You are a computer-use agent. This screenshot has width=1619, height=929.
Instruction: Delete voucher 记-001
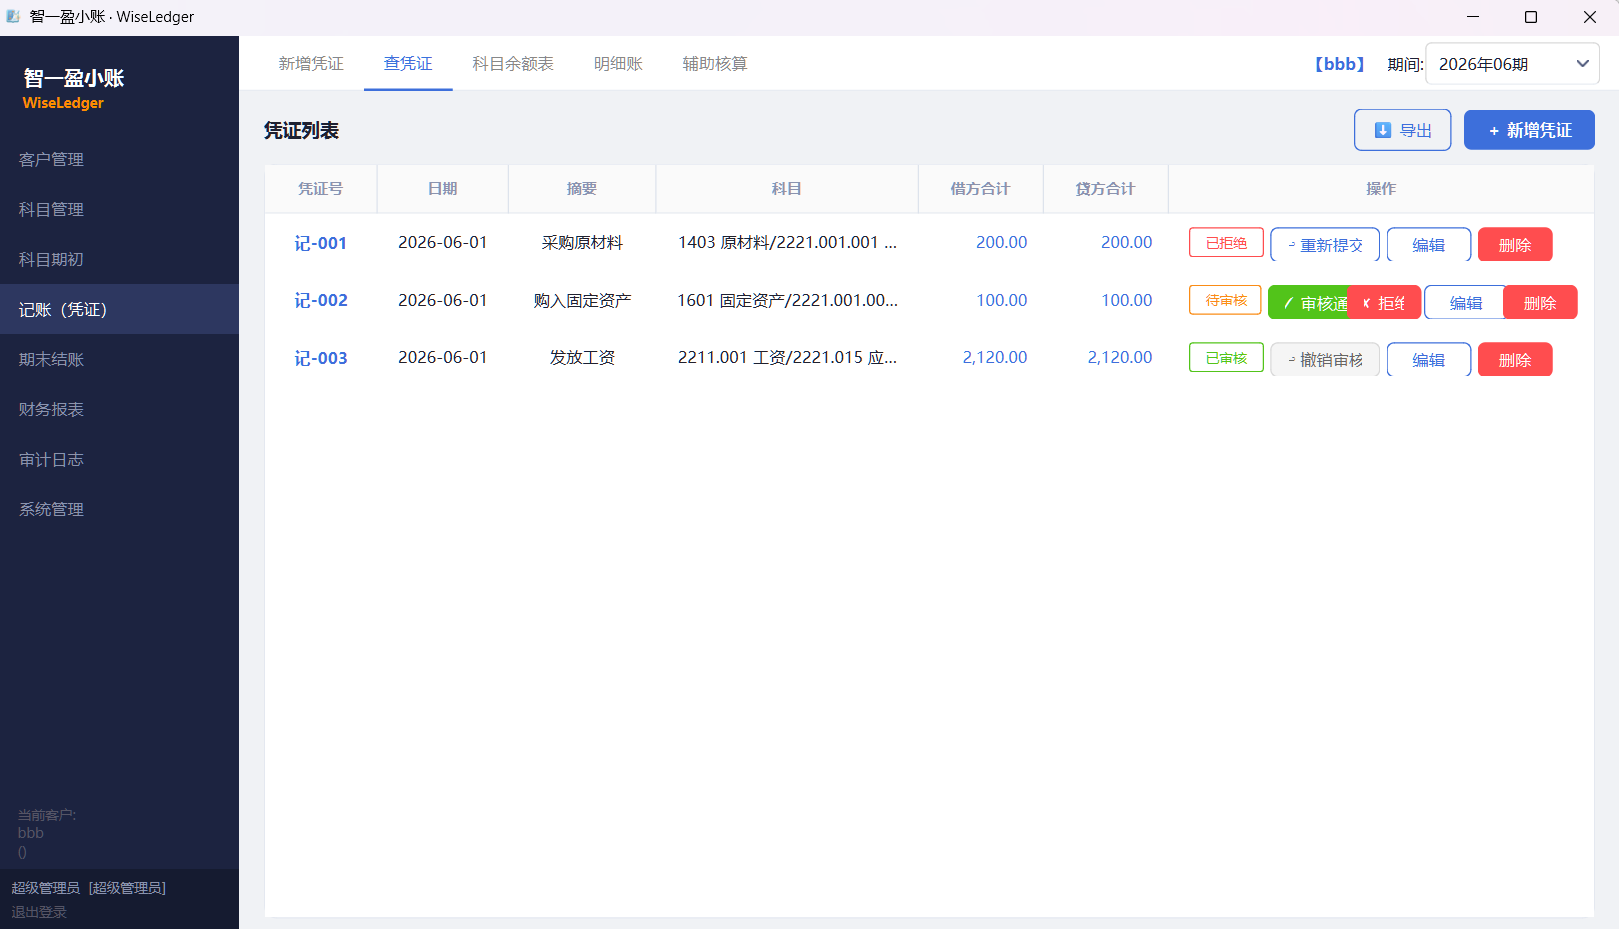(x=1515, y=245)
